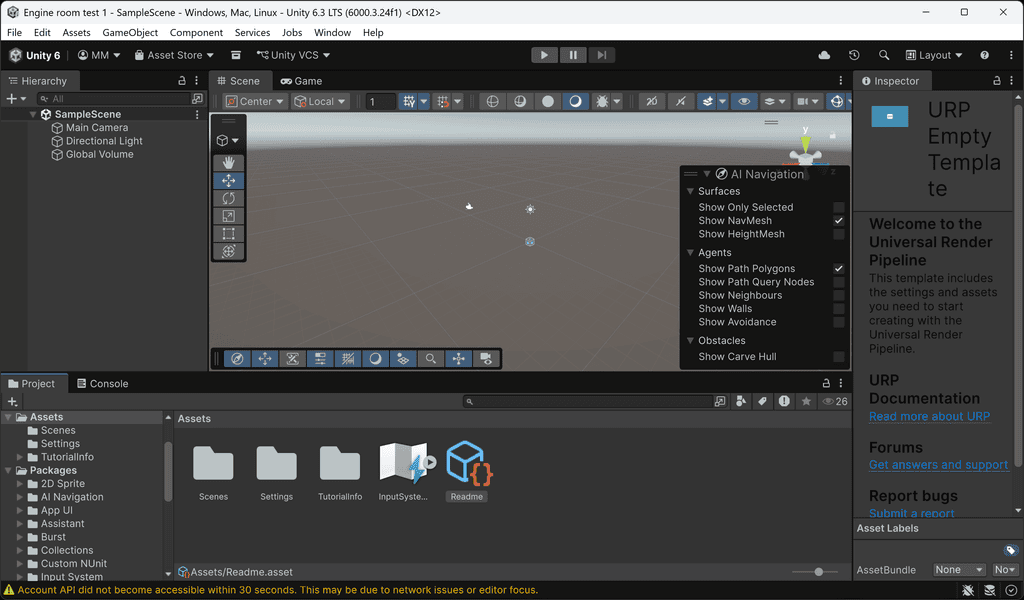This screenshot has height=600, width=1024.
Task: Click the favorites star icon in Project
Action: 806,402
